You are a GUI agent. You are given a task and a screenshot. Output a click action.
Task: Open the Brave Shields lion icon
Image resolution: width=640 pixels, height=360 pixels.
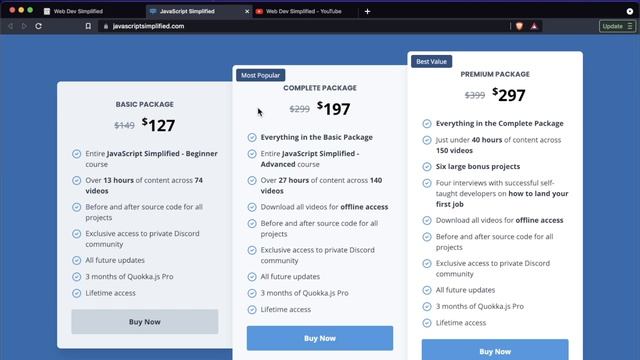(519, 26)
